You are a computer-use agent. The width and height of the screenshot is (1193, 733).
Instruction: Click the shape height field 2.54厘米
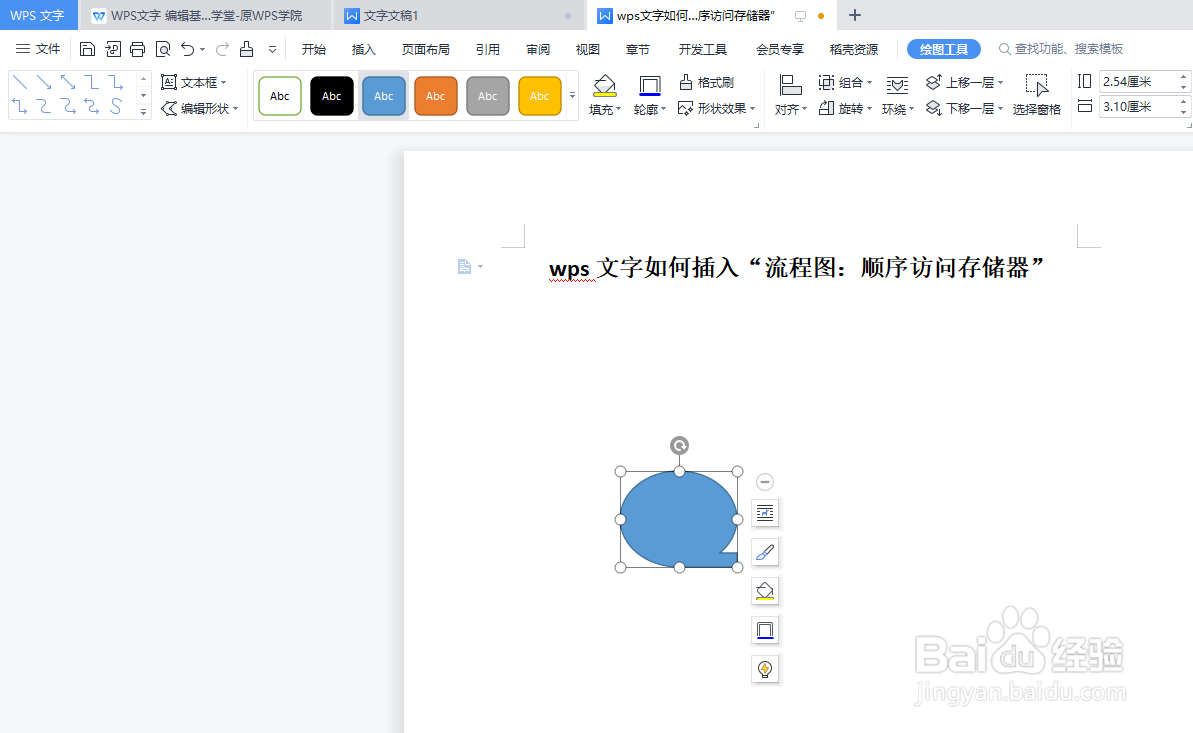[1138, 81]
